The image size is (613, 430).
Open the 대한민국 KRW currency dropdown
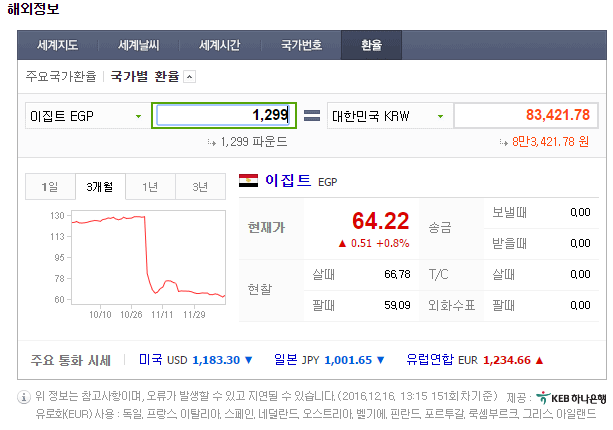[389, 116]
